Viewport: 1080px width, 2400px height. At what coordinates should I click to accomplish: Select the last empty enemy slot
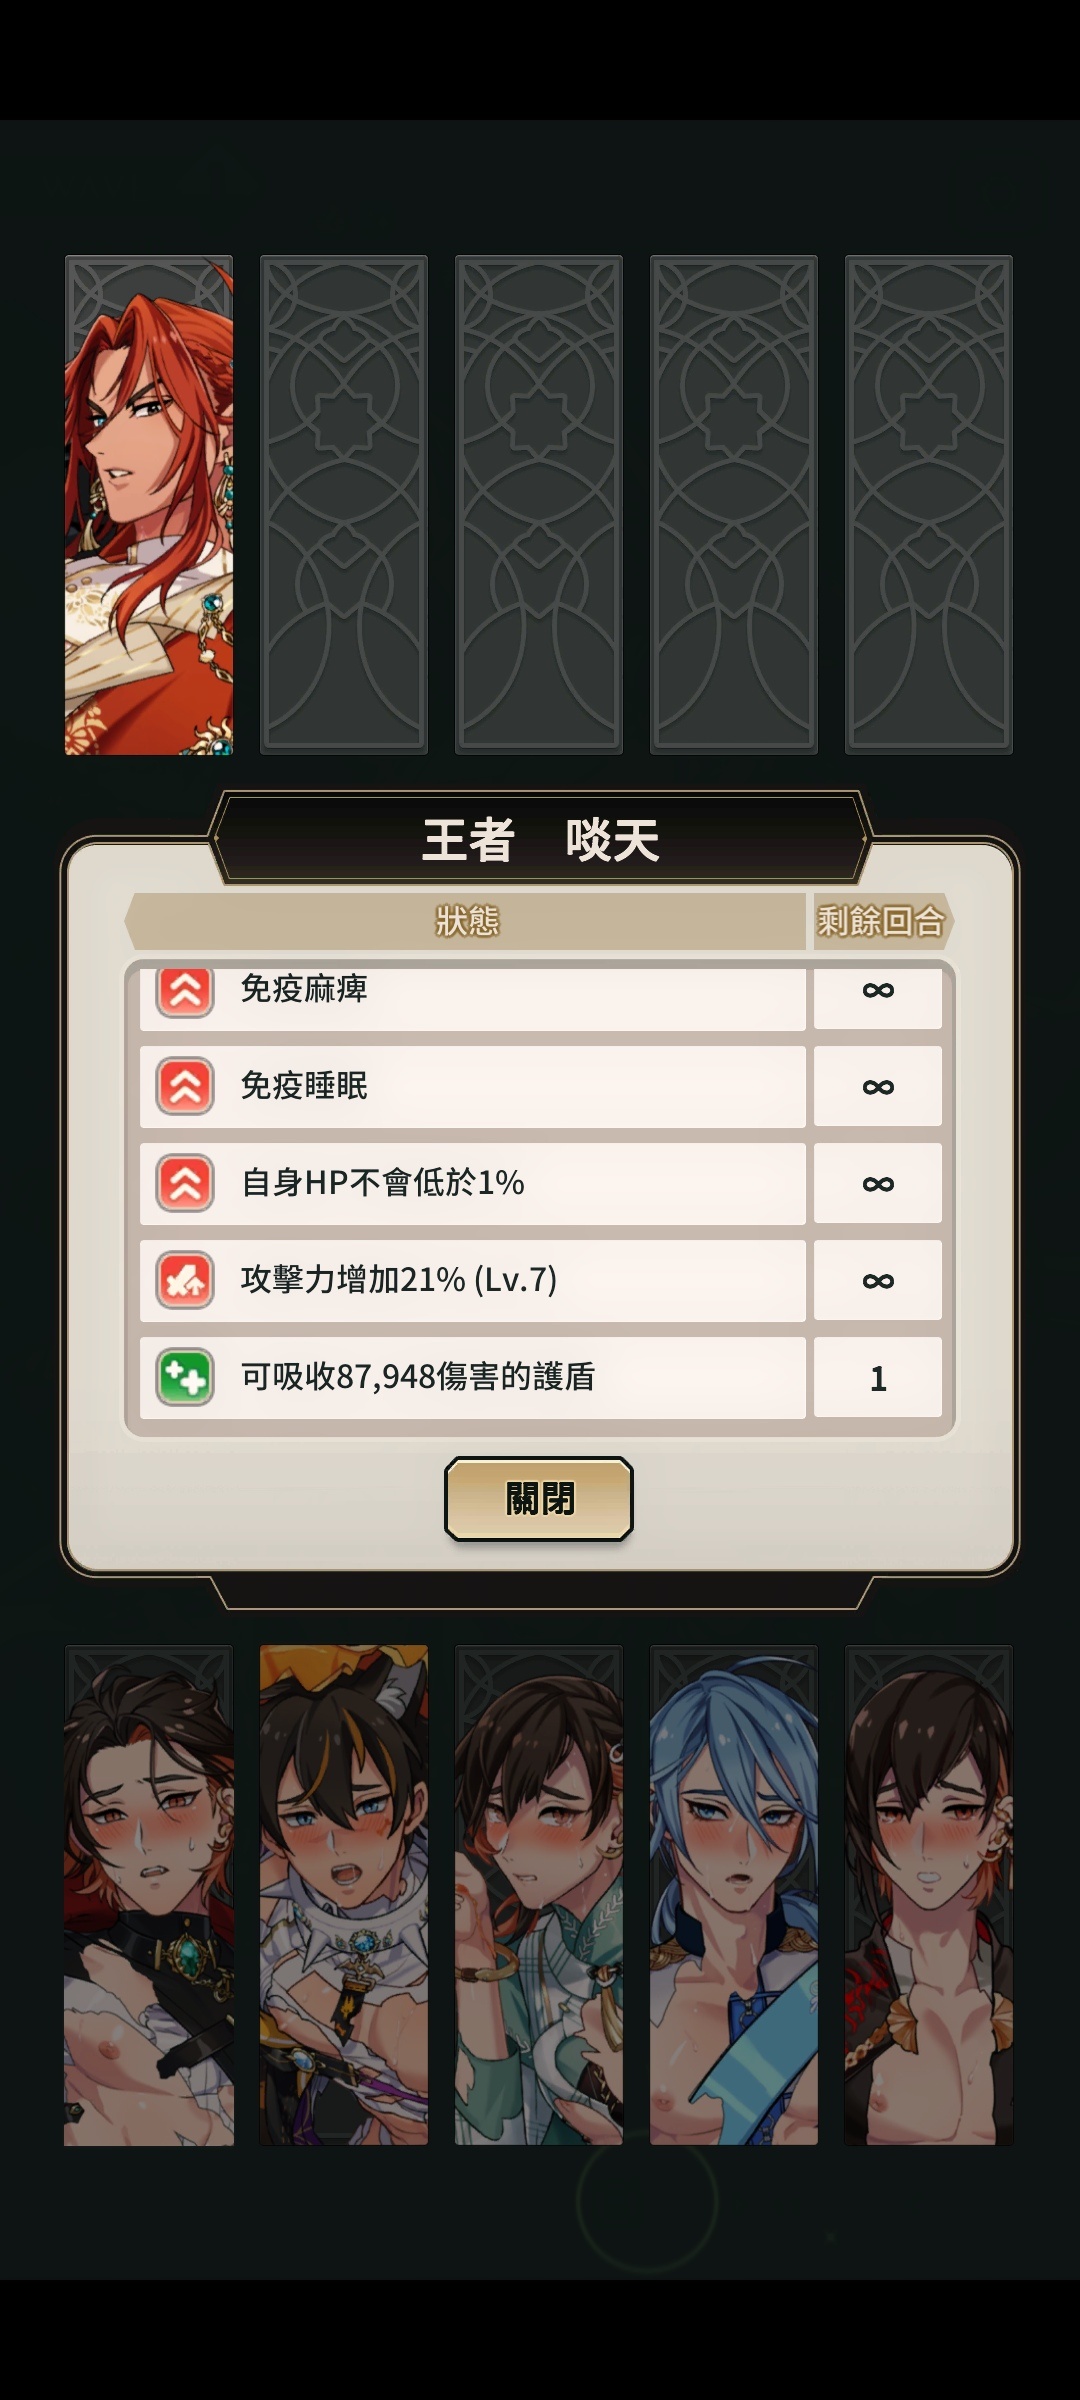pyautogui.click(x=929, y=505)
